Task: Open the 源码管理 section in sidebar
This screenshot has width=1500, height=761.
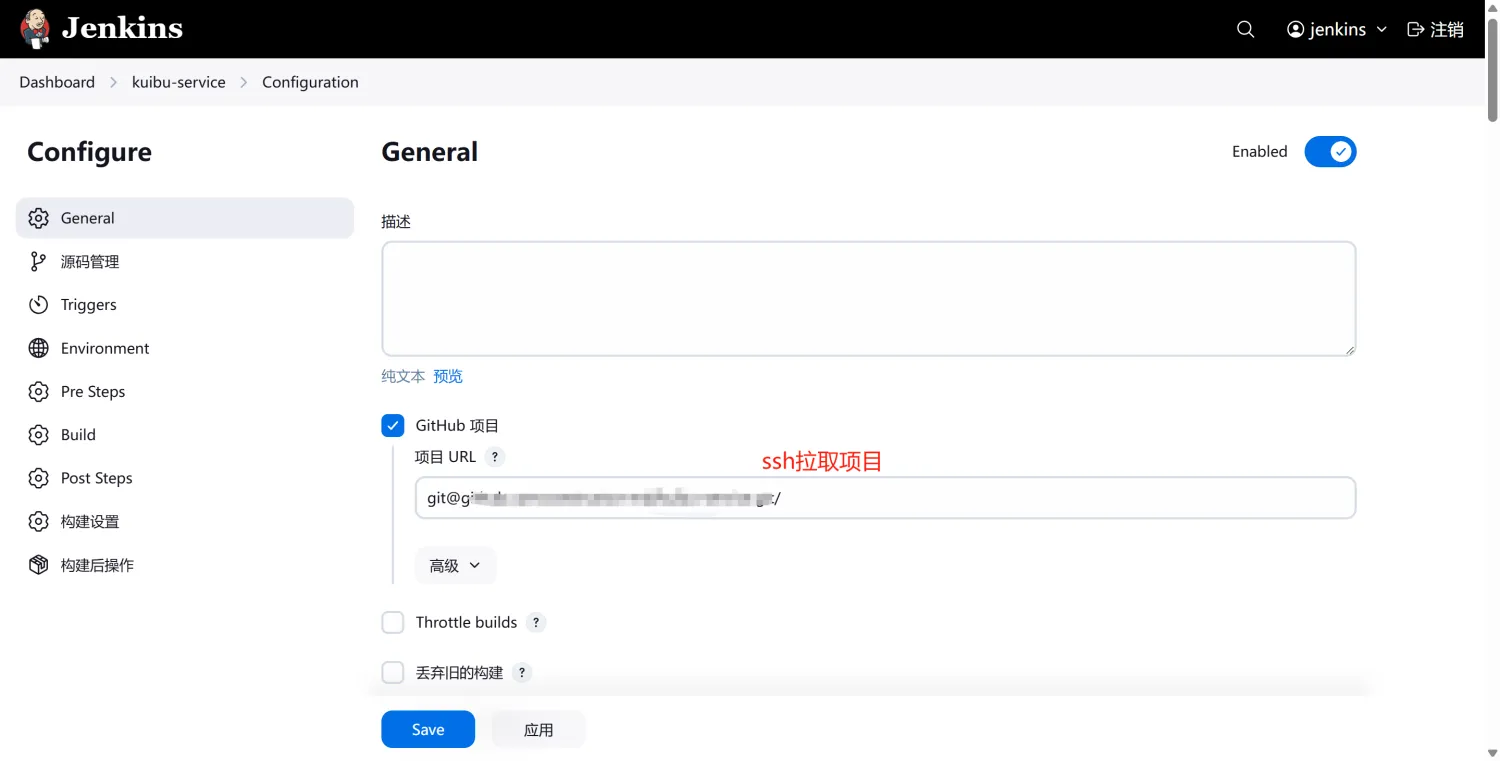Action: tap(90, 261)
